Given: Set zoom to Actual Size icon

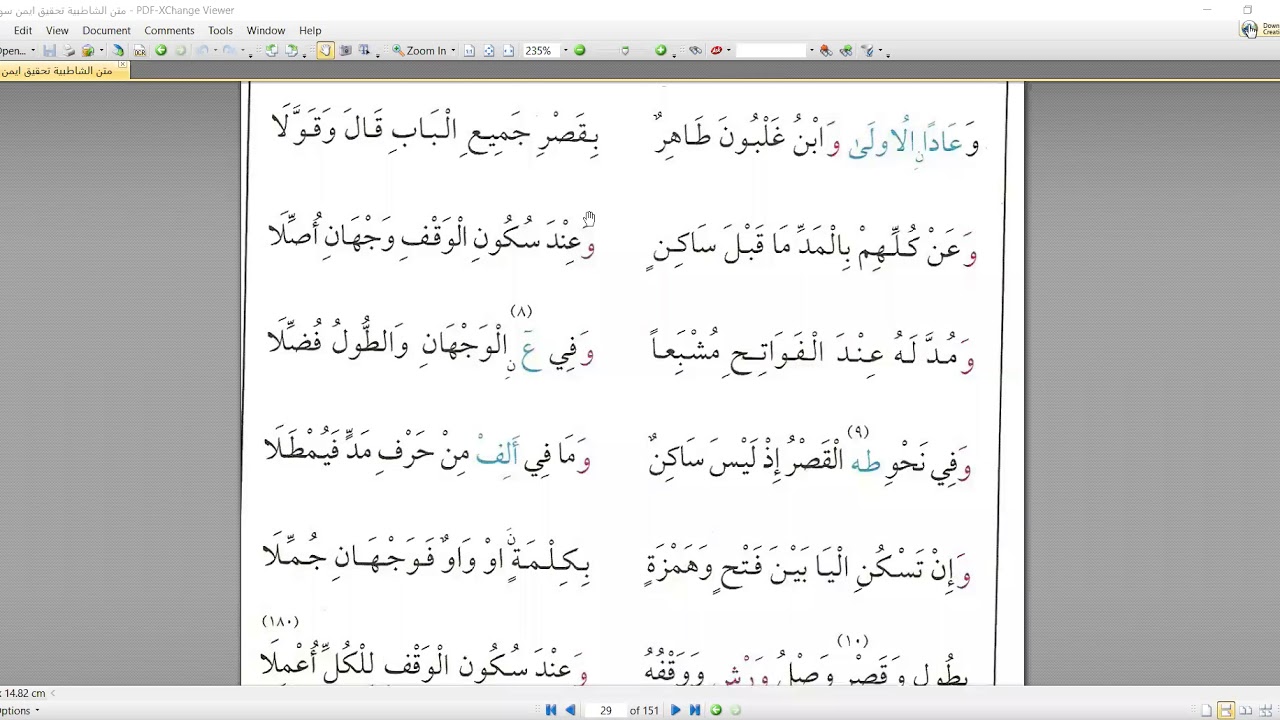Looking at the screenshot, I should point(469,50).
